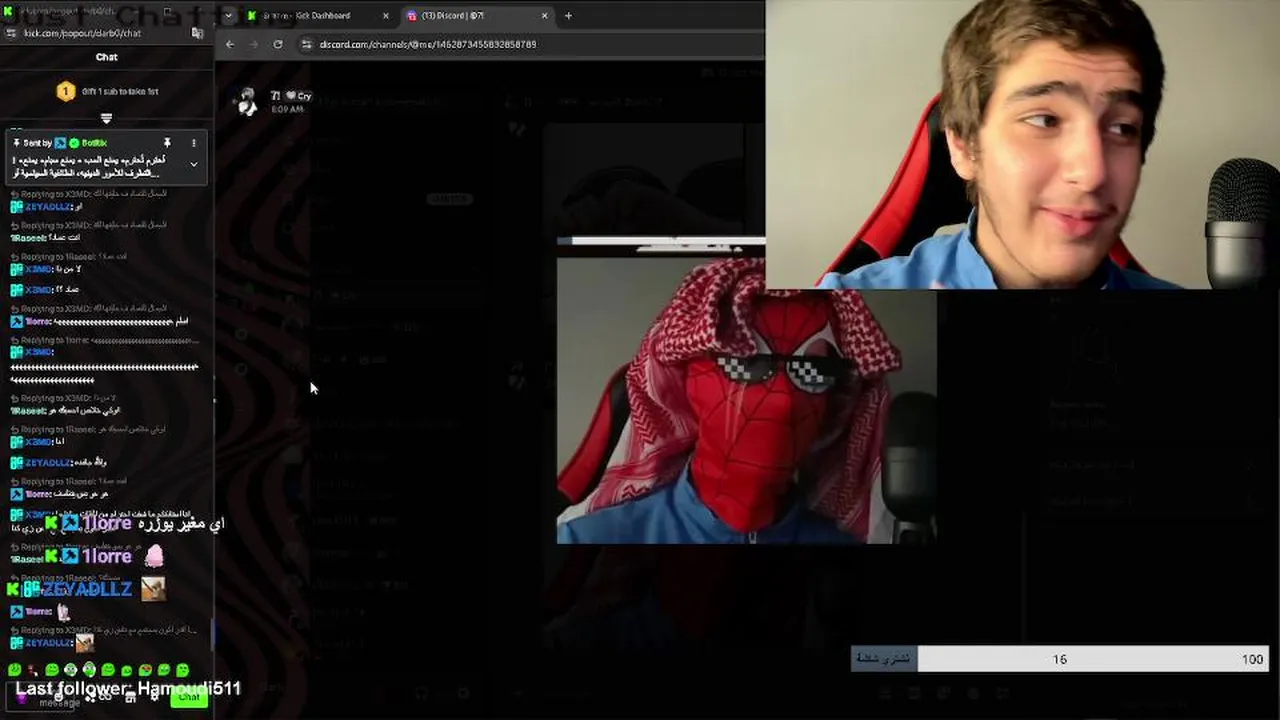Open site info icon beside discord.com address
Viewport: 1280px width, 720px height.
click(307, 44)
